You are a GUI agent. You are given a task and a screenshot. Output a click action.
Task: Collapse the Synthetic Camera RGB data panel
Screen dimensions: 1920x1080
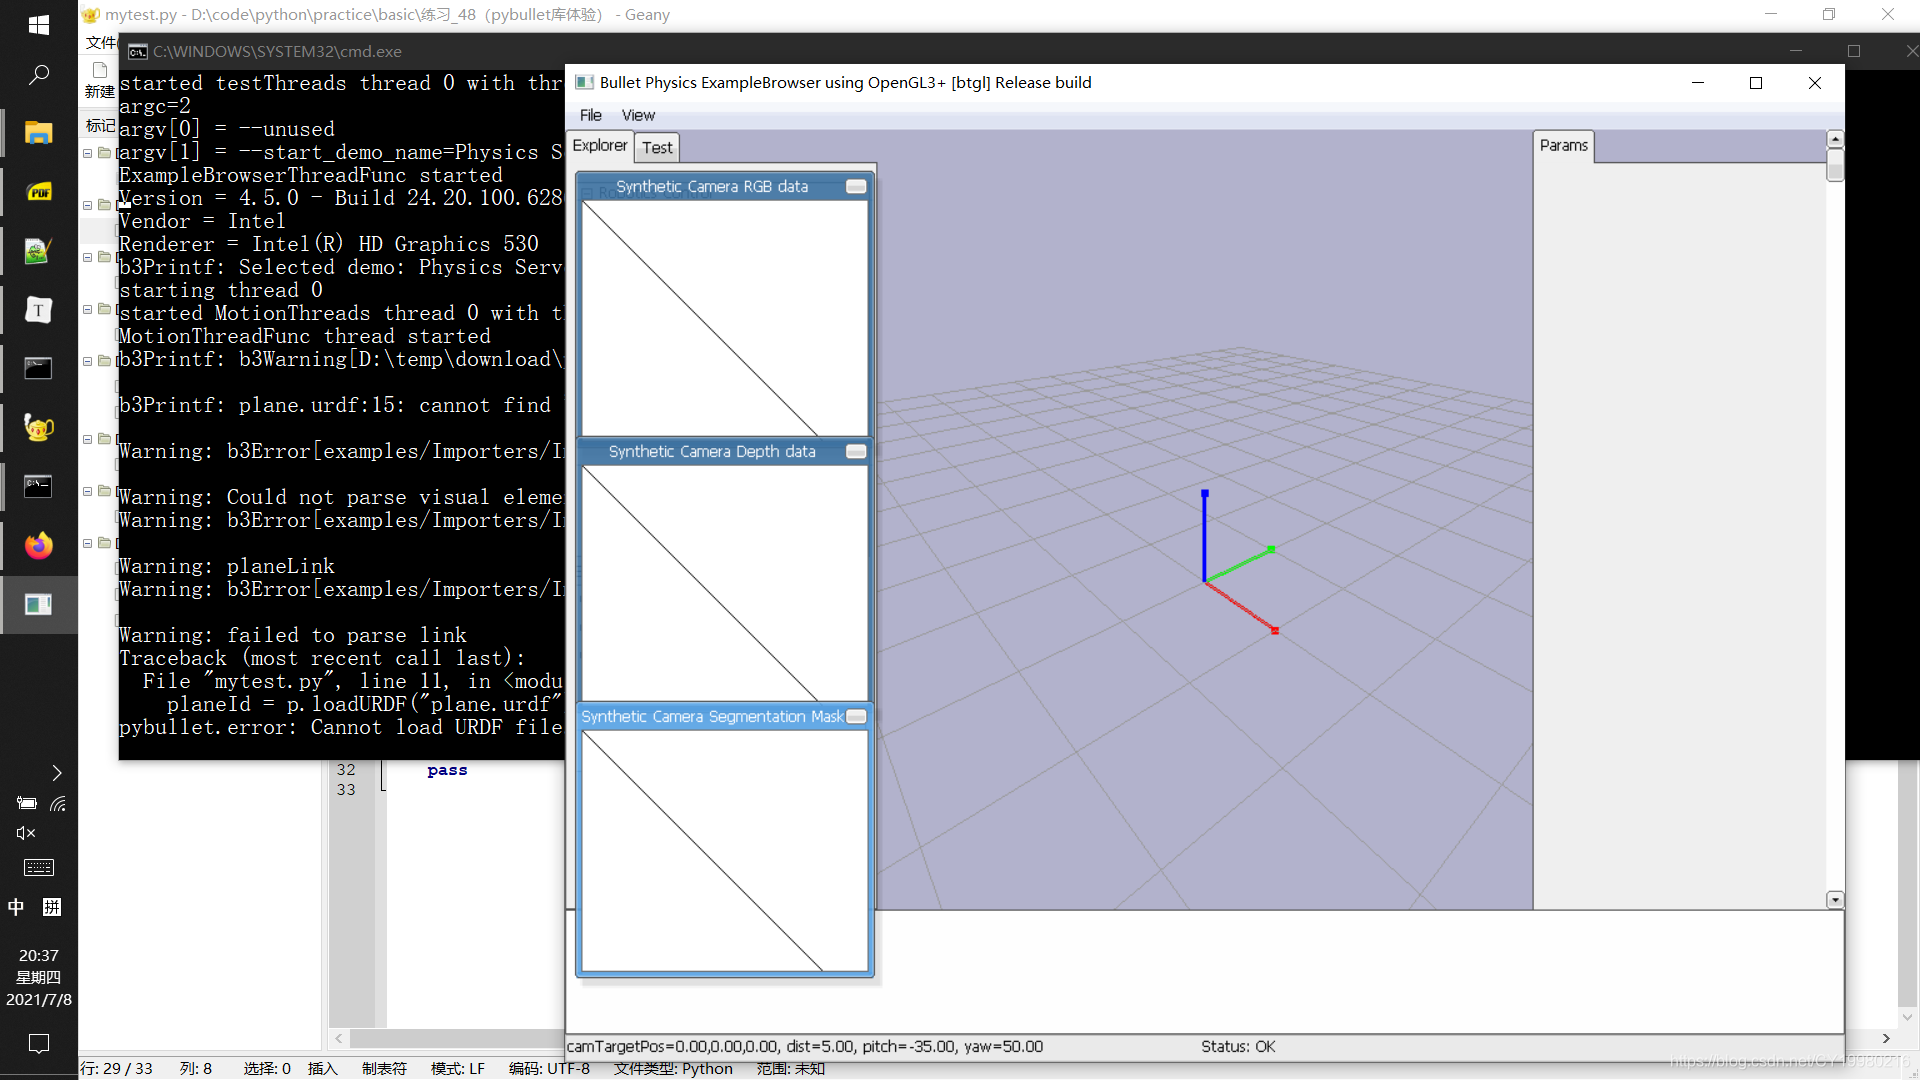click(856, 187)
